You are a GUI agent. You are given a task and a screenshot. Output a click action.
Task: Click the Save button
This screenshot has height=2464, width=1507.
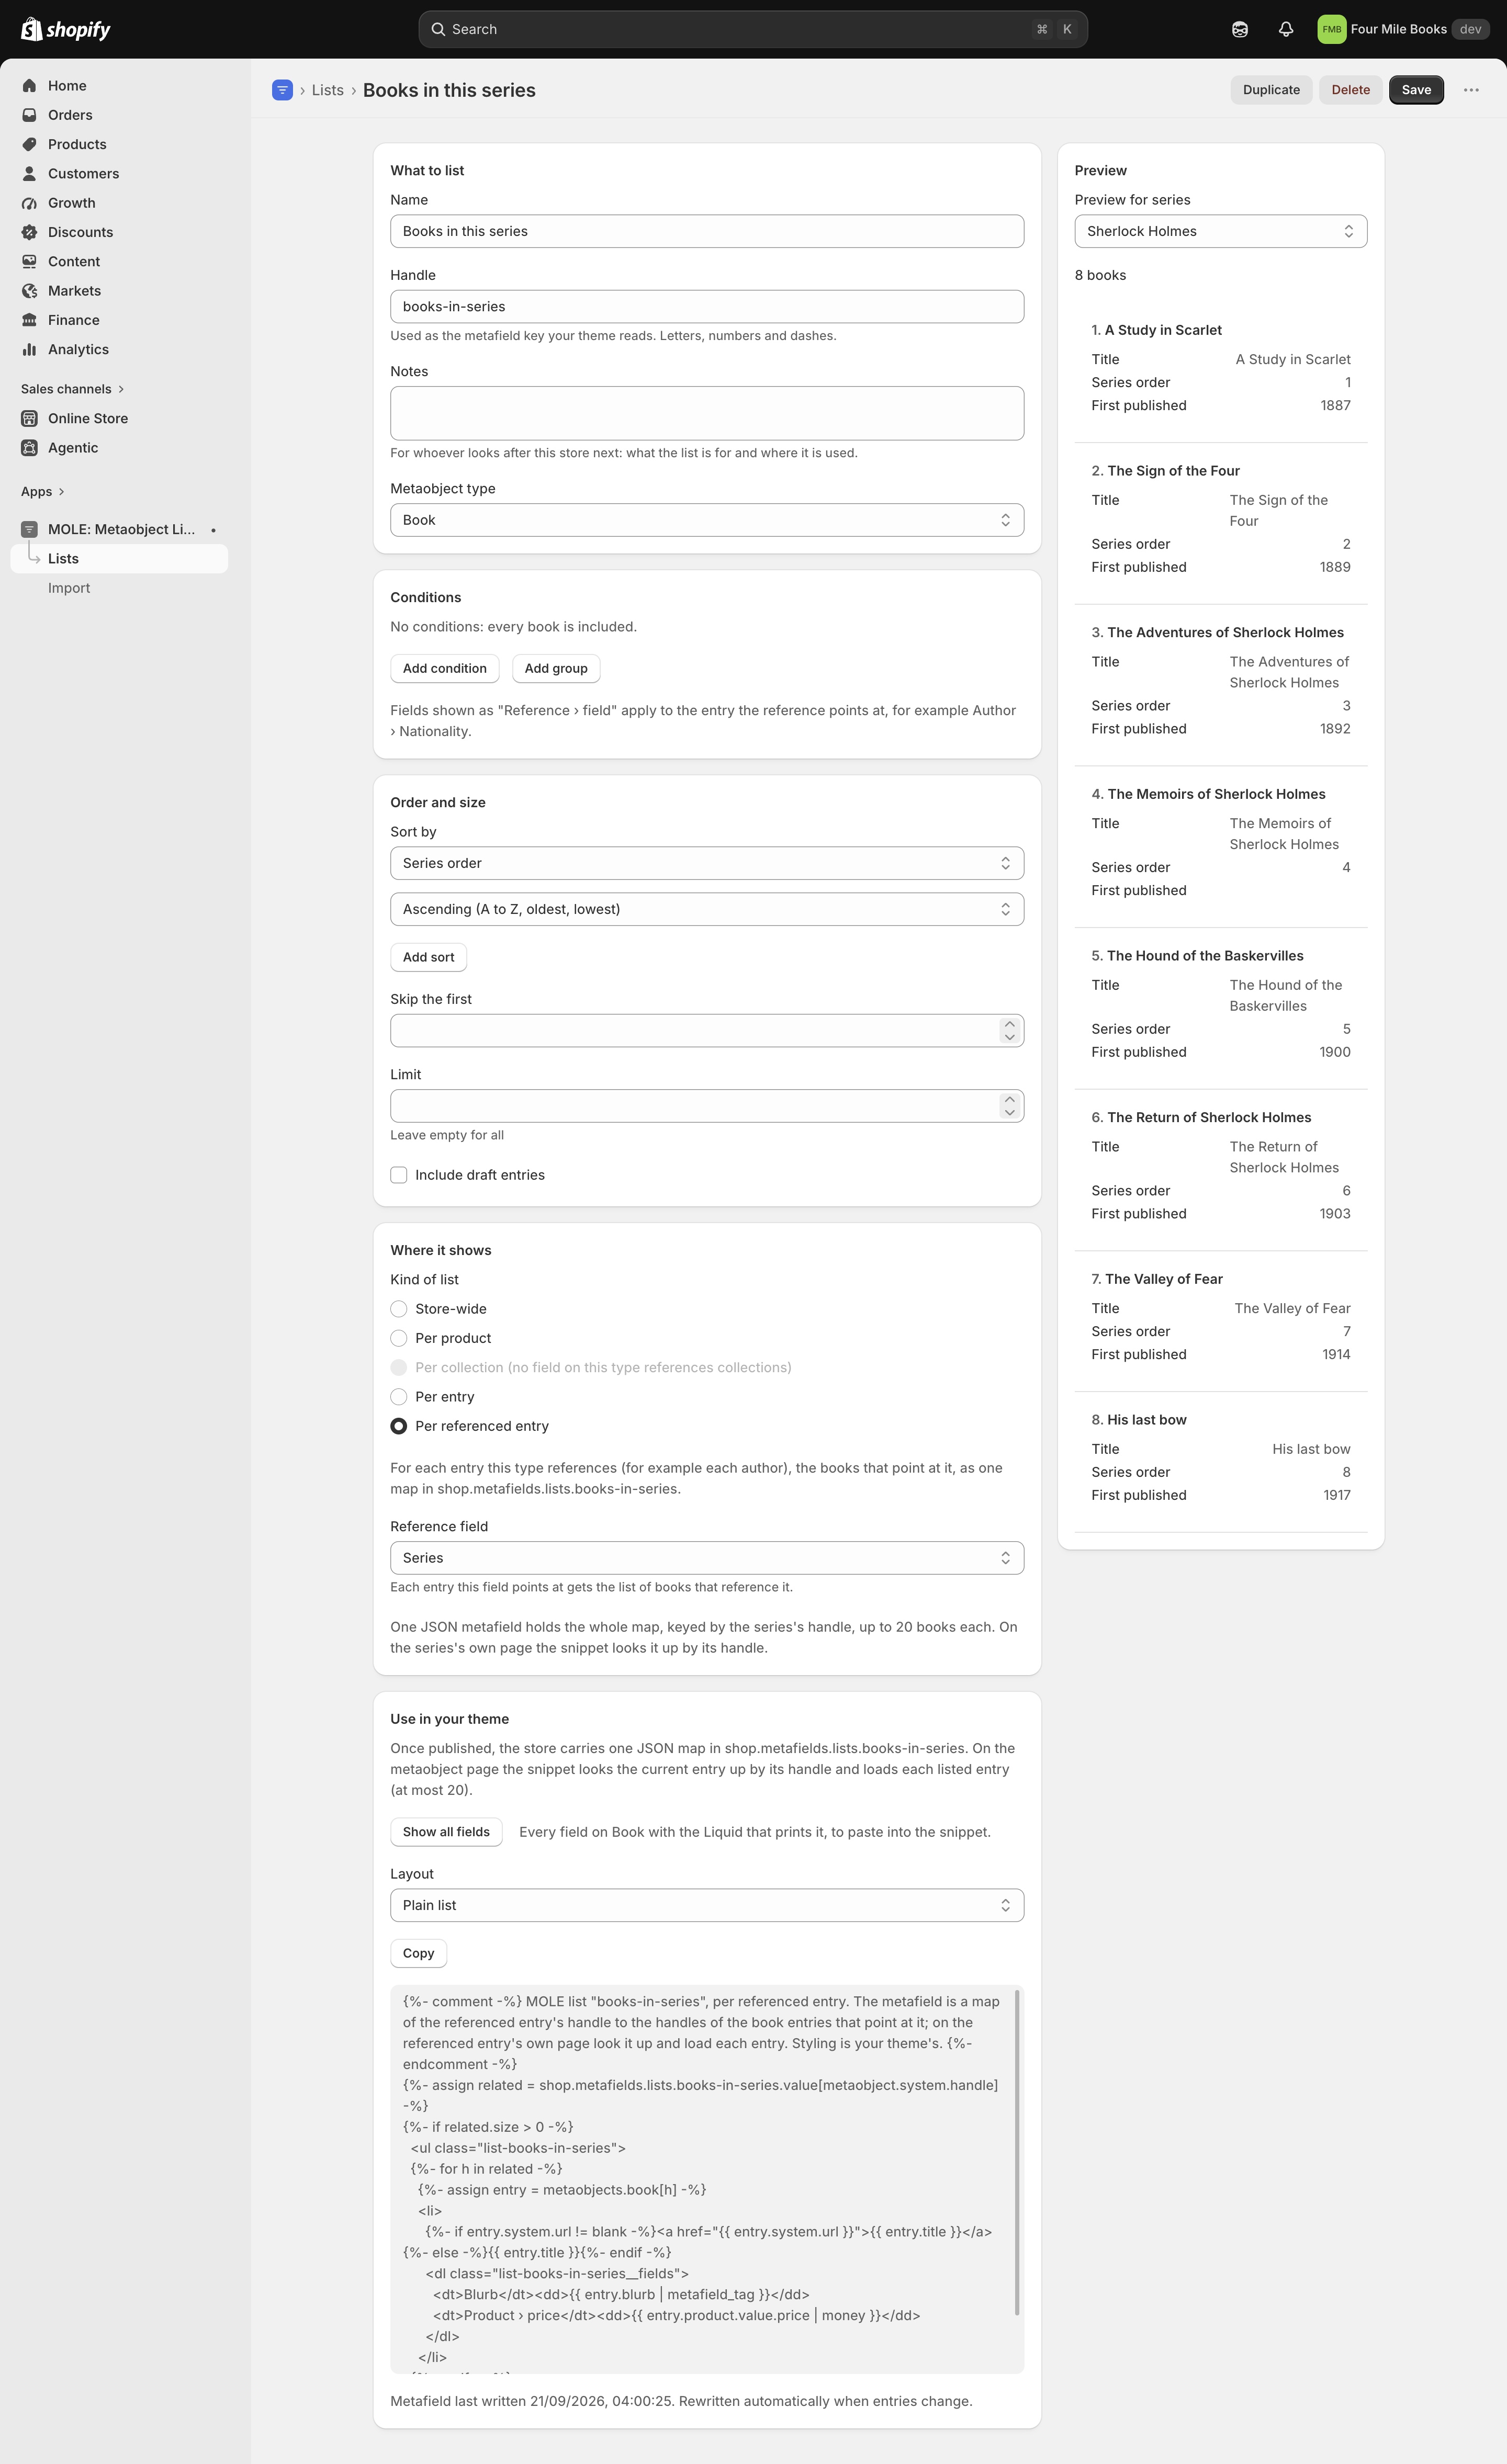tap(1416, 90)
